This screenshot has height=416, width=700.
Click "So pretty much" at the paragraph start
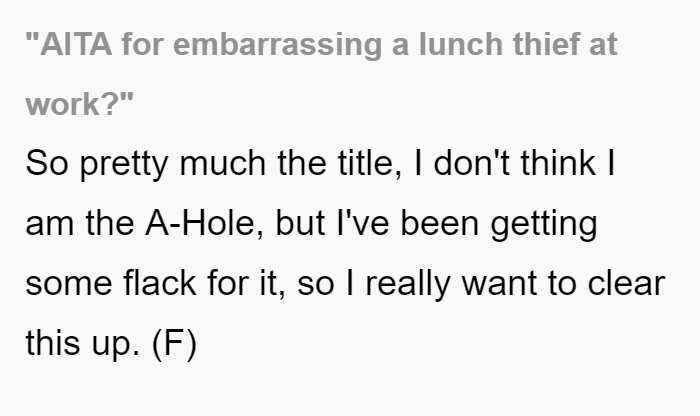tap(146, 164)
